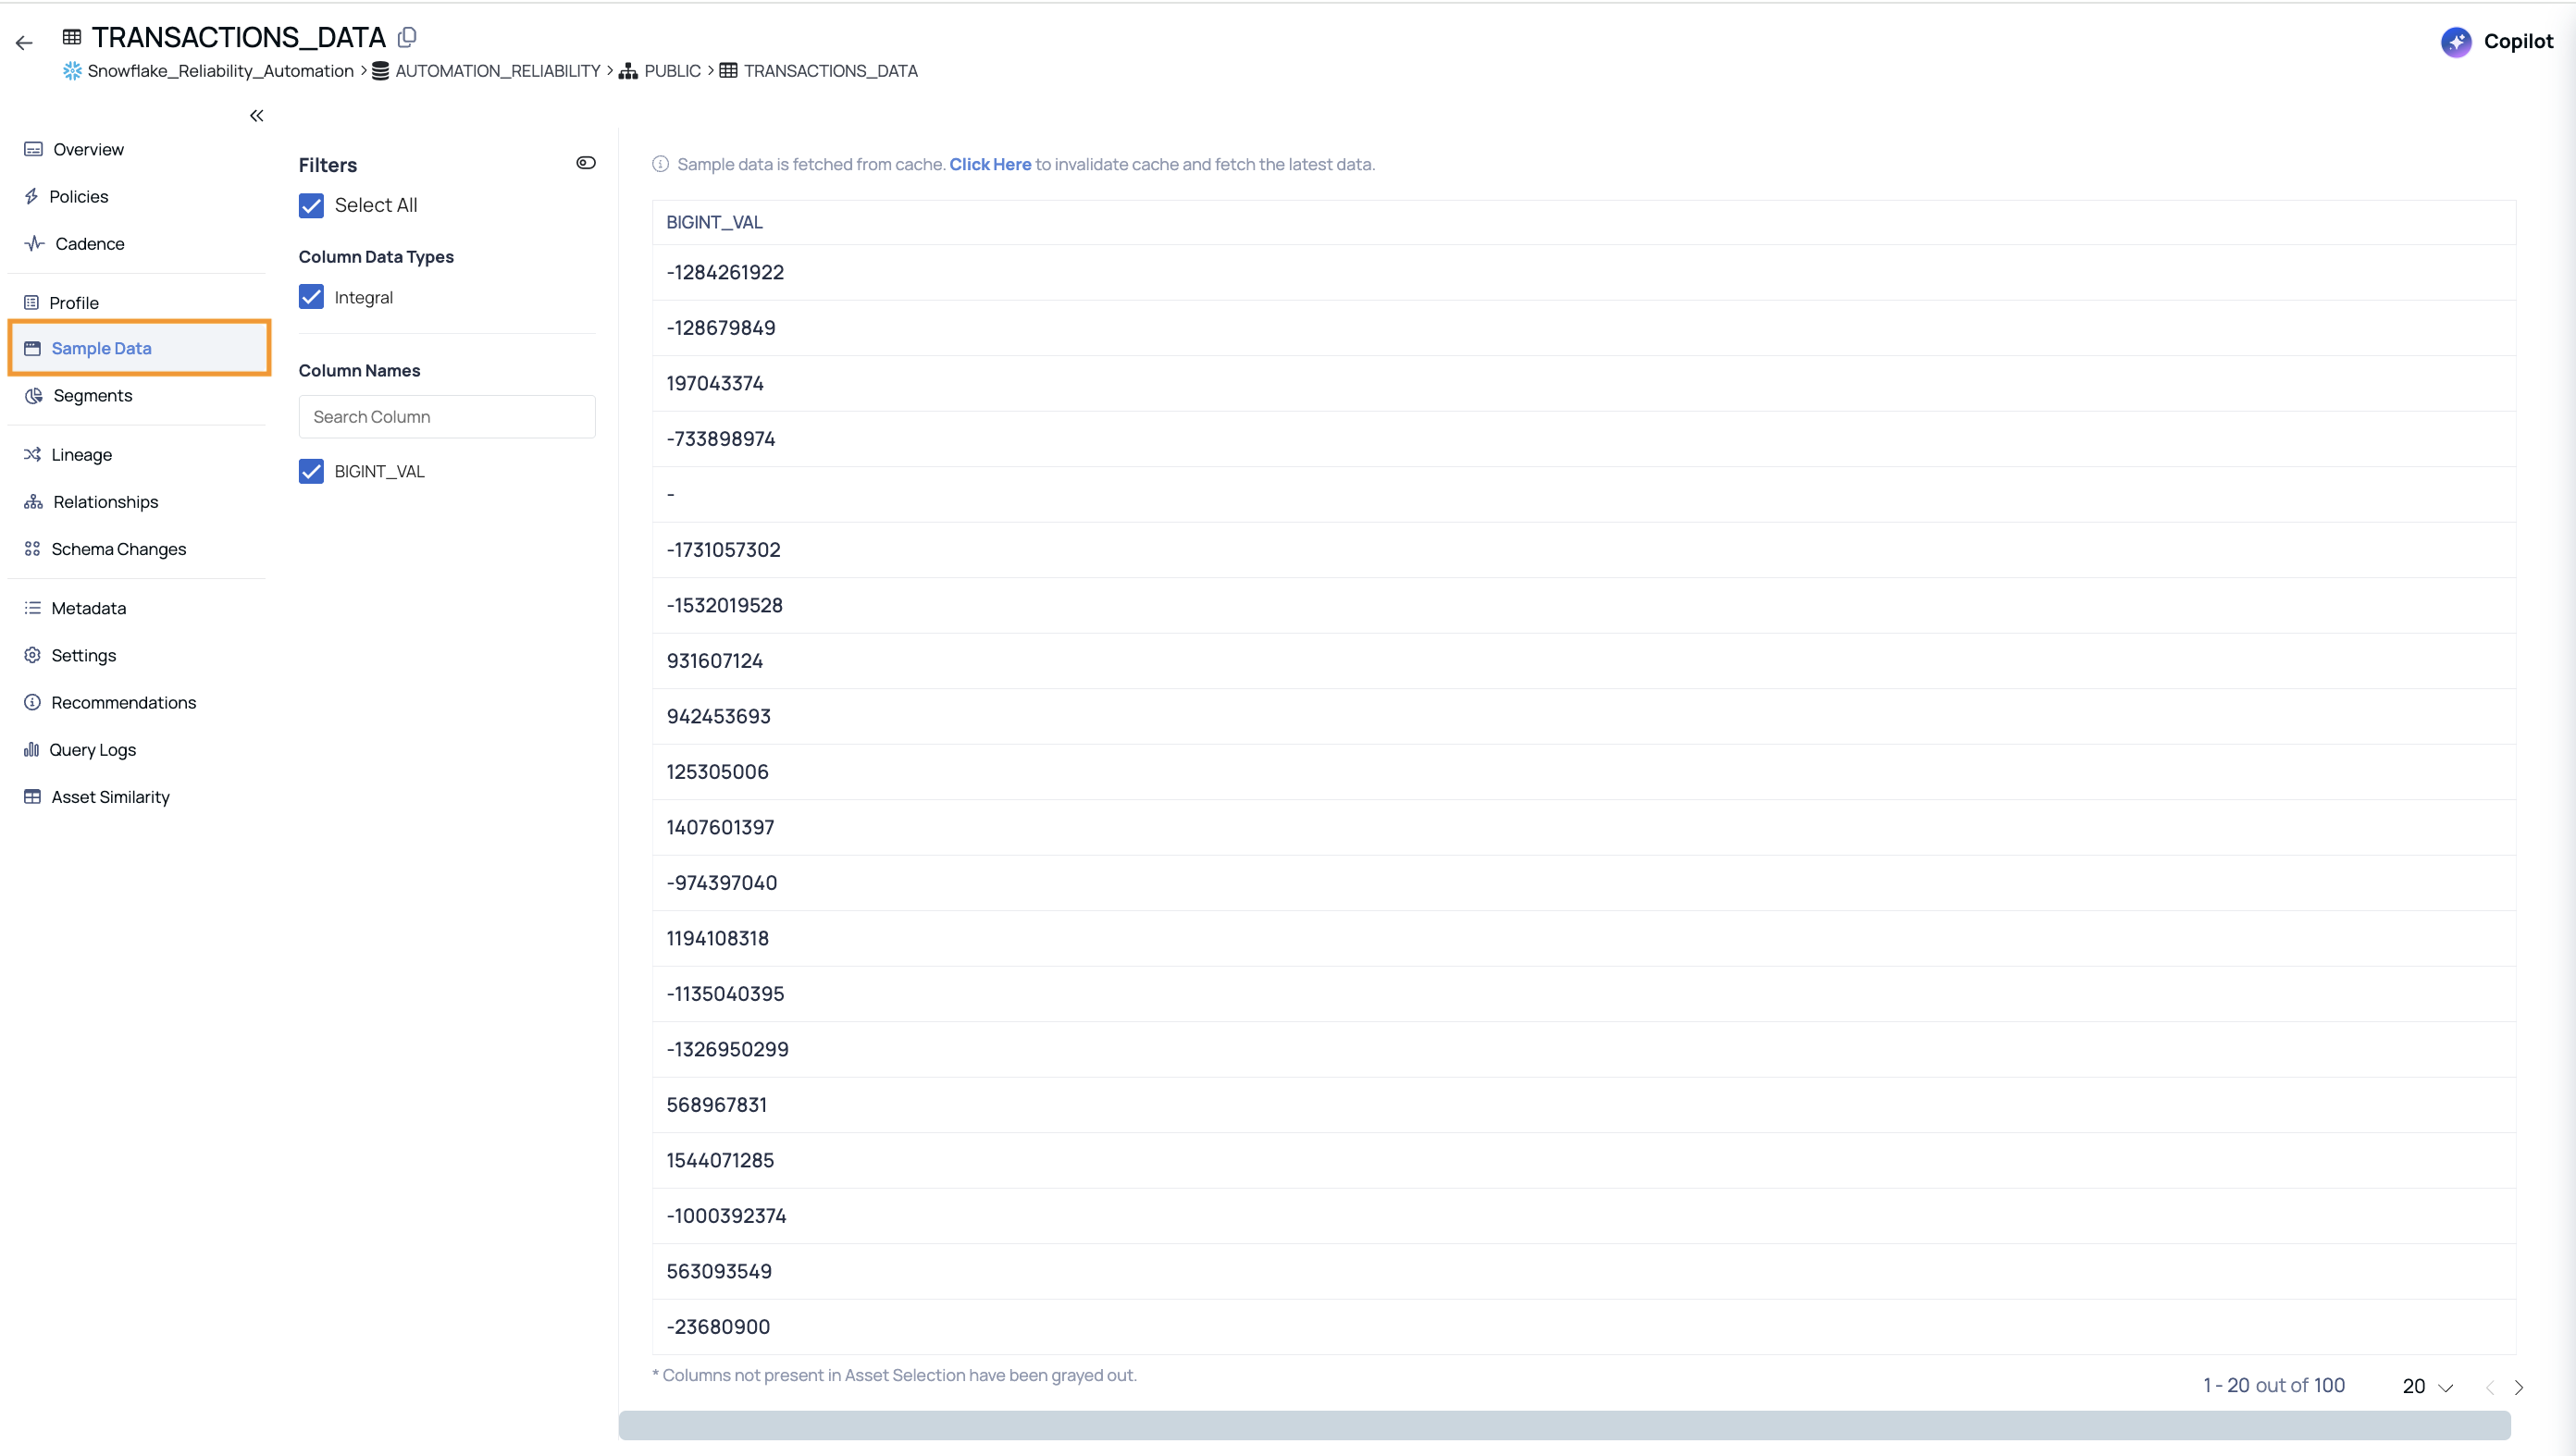This screenshot has width=2576, height=1456.
Task: Click the horizontal scrollbar at the bottom
Action: [x=1564, y=1425]
